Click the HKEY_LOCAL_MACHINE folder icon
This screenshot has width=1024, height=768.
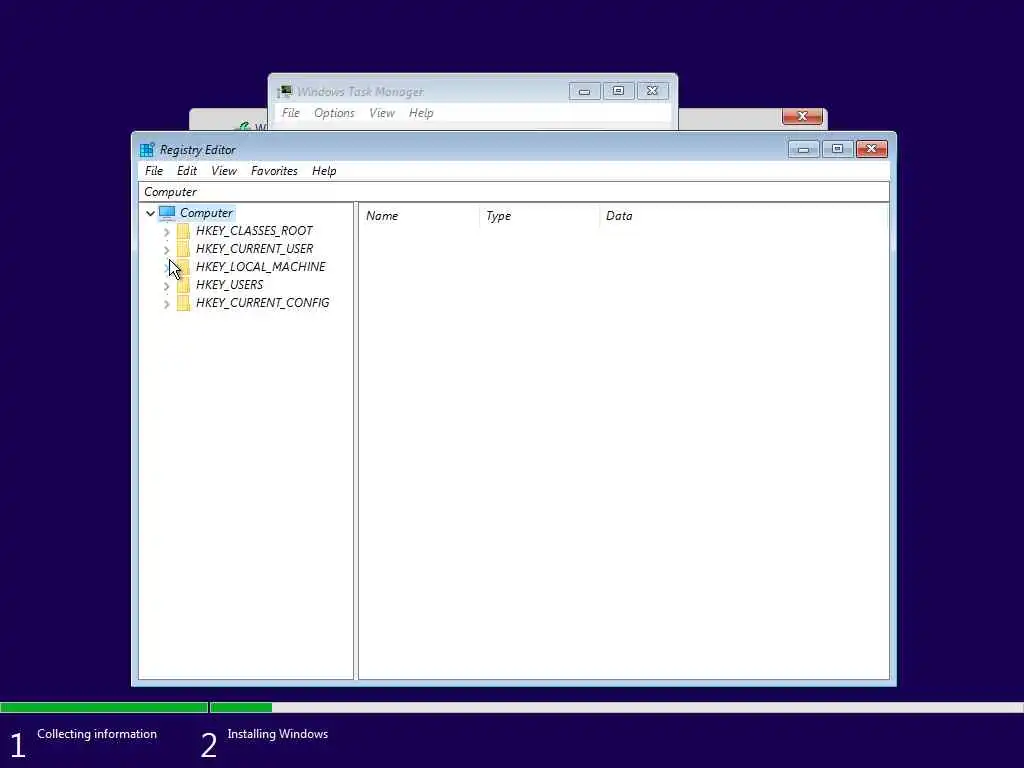(x=184, y=267)
